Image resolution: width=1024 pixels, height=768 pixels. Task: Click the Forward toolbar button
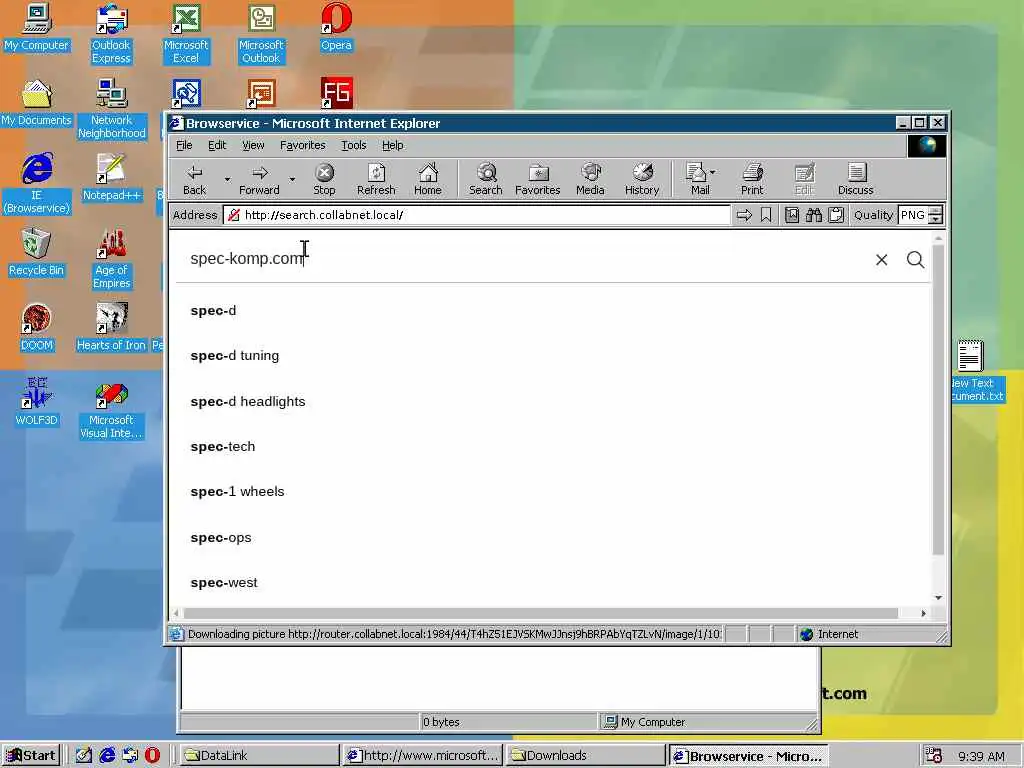point(259,180)
